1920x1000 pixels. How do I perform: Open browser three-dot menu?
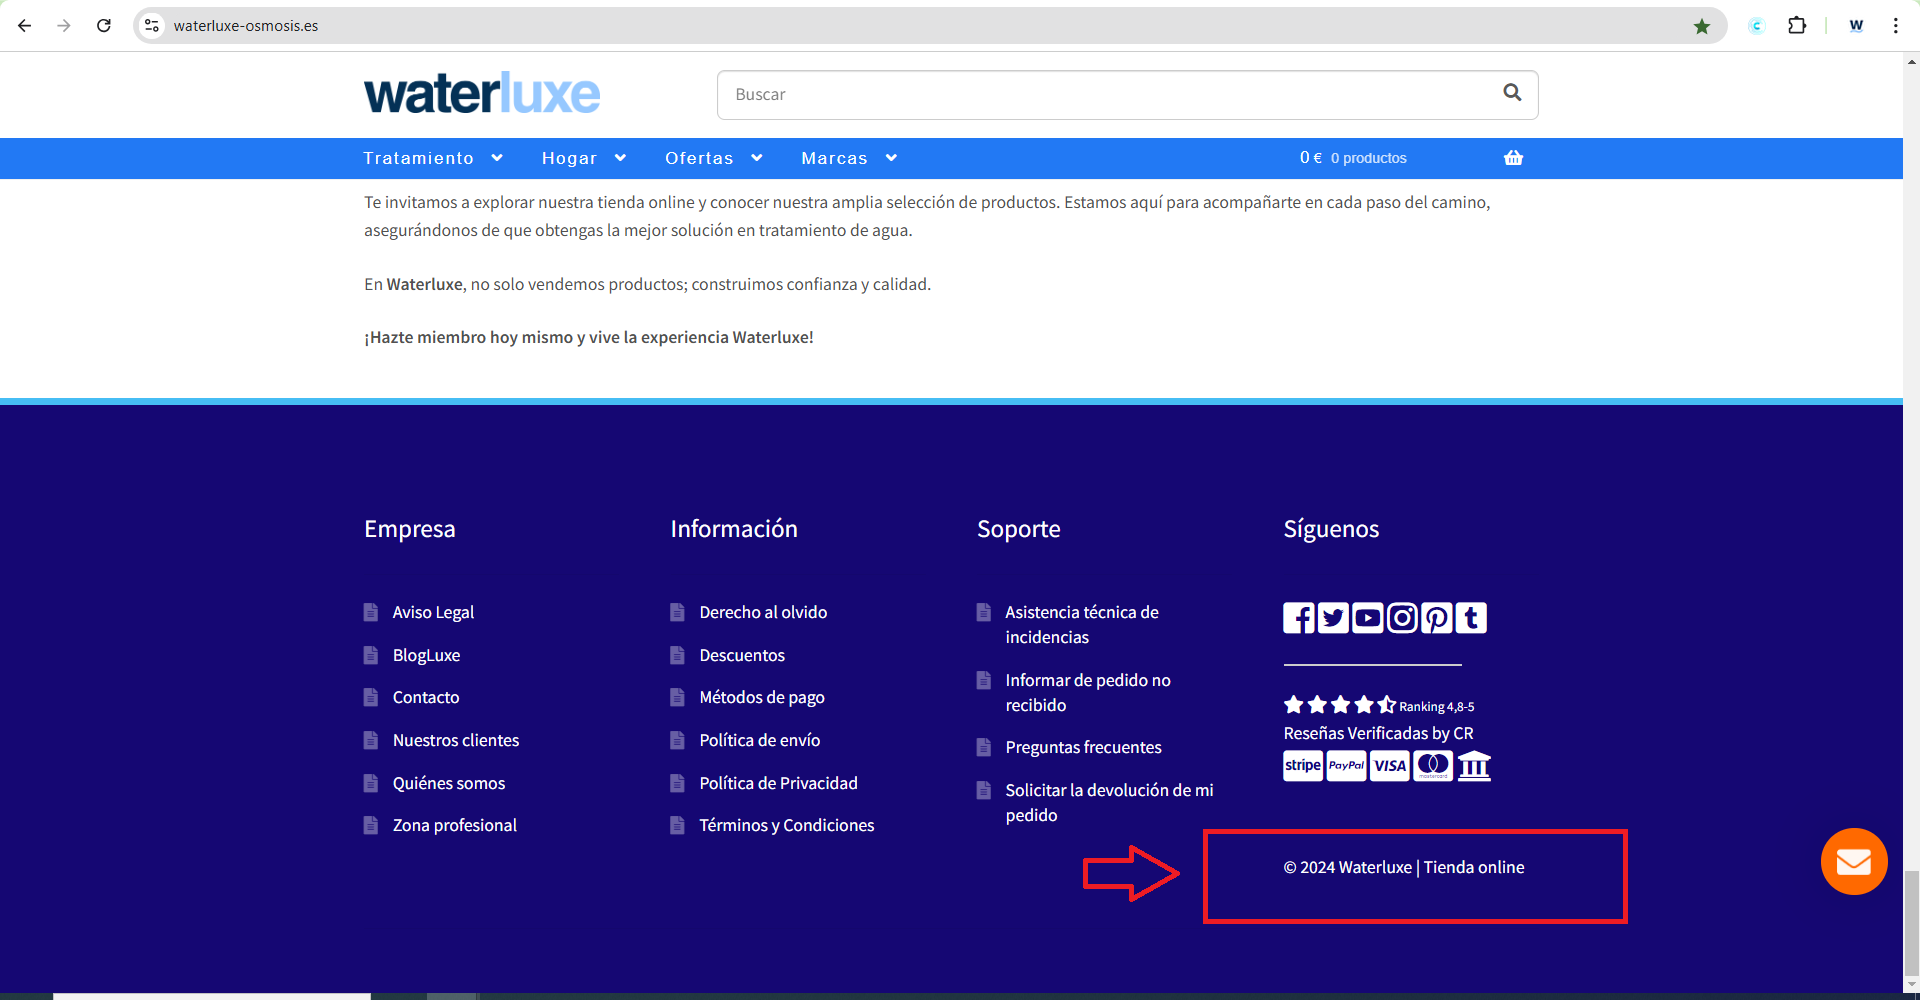point(1895,26)
